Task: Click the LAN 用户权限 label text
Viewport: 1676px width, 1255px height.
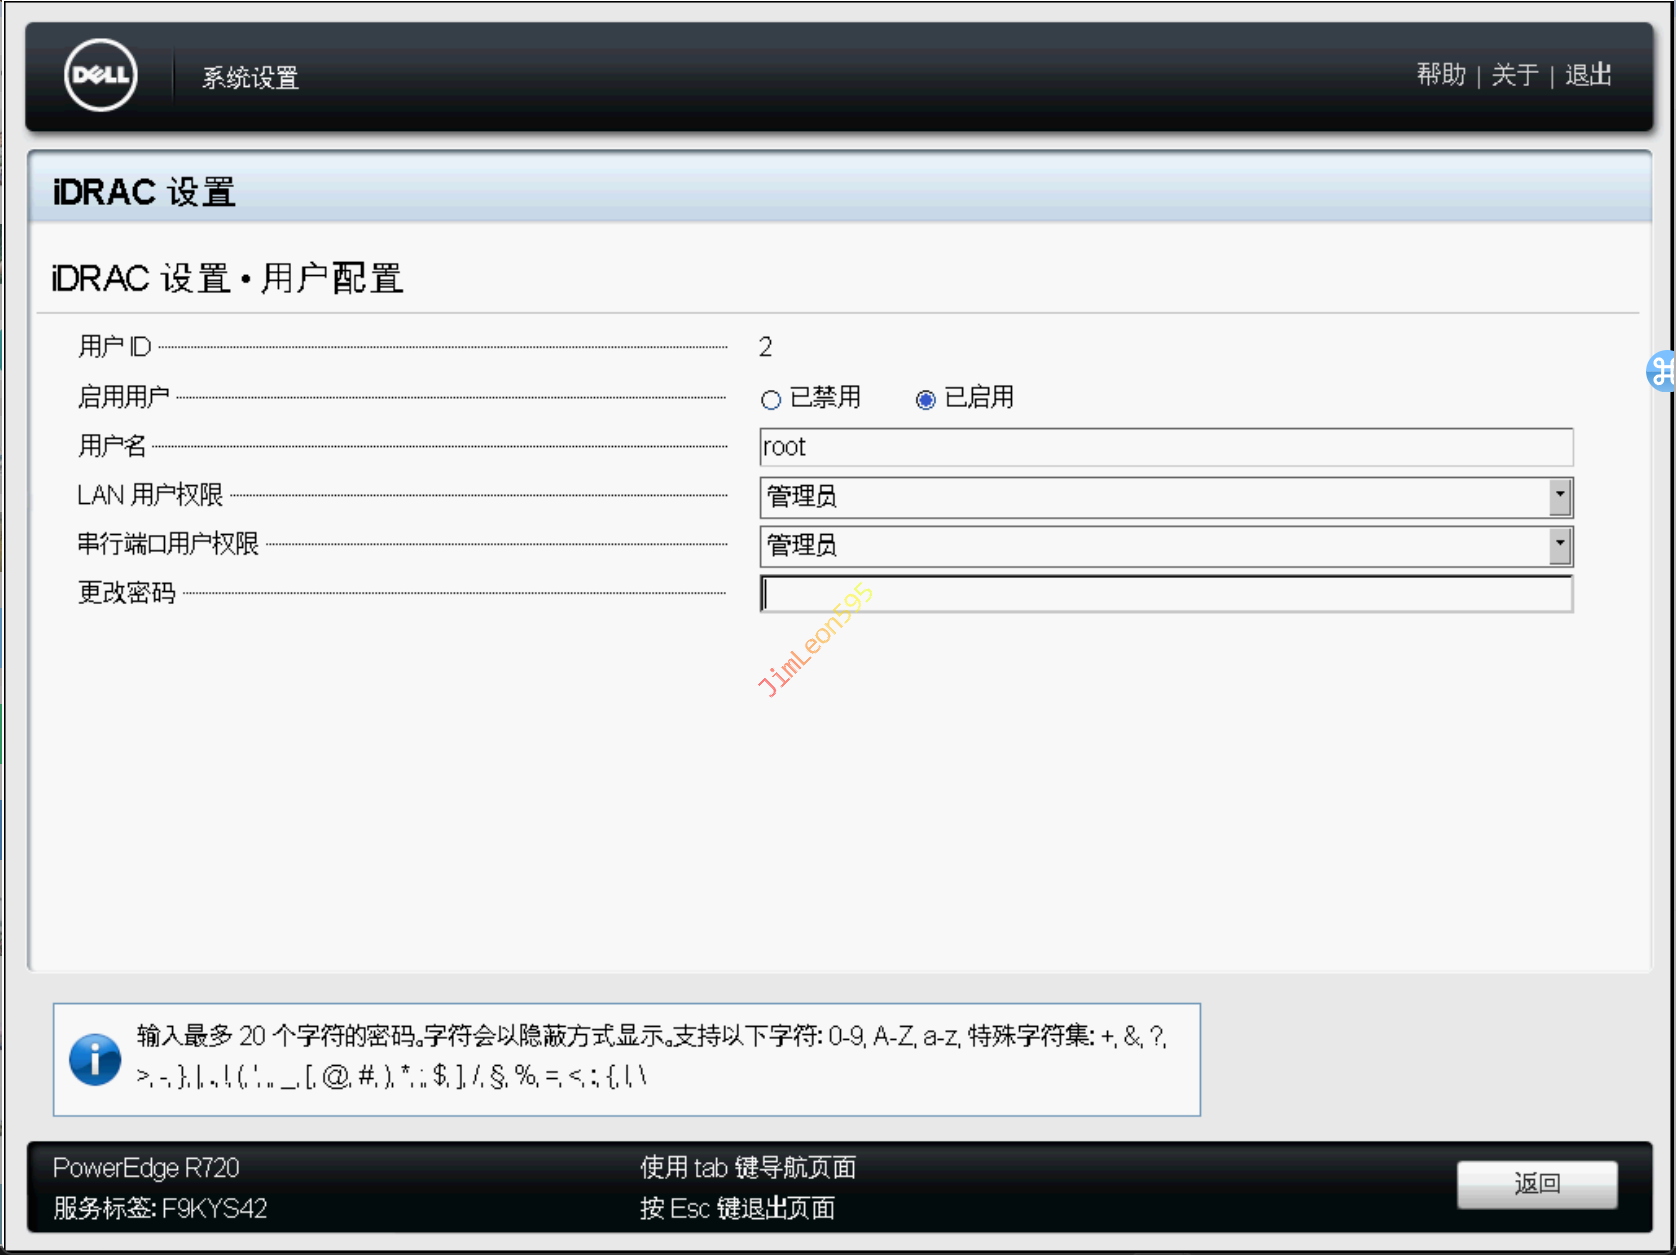Action: 150,495
